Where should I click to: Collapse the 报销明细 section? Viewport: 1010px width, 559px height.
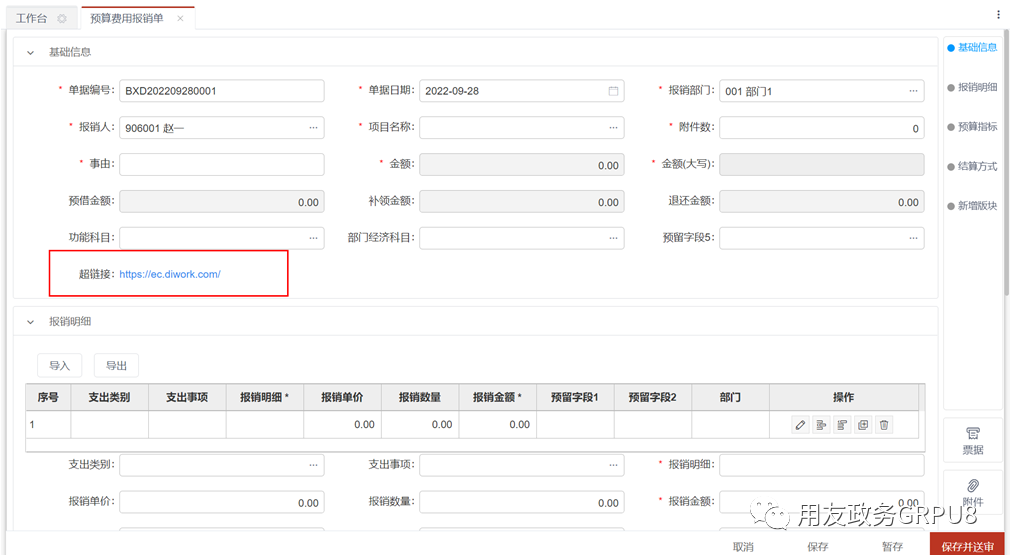(x=30, y=321)
